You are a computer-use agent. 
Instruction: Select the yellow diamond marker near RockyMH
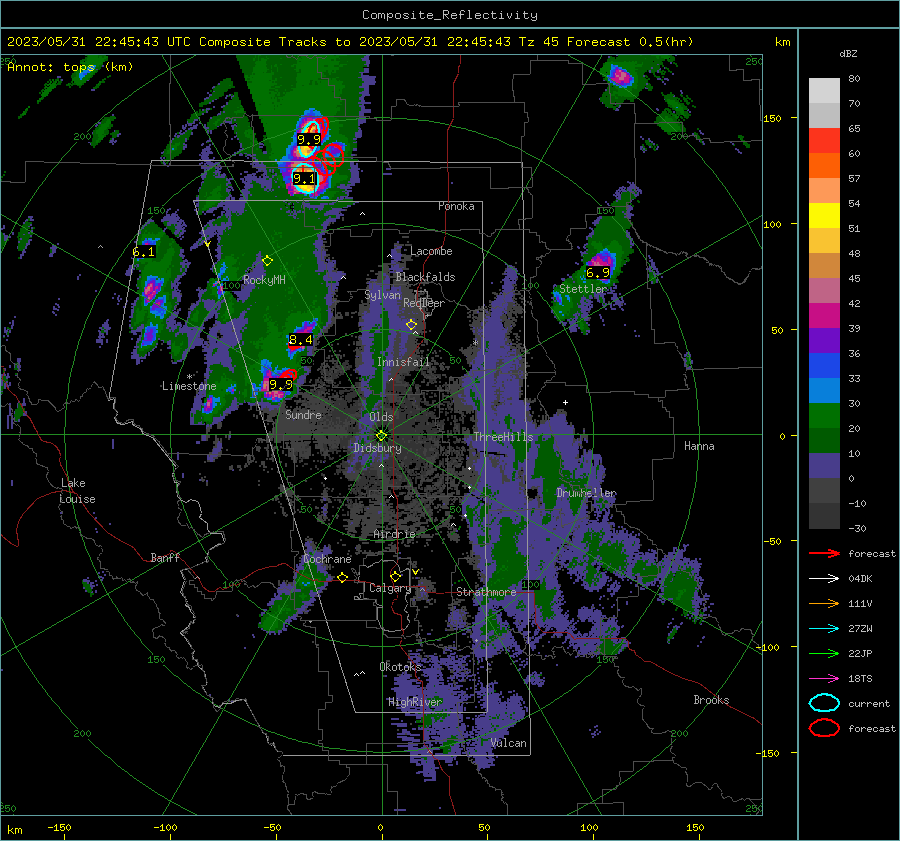pyautogui.click(x=267, y=261)
